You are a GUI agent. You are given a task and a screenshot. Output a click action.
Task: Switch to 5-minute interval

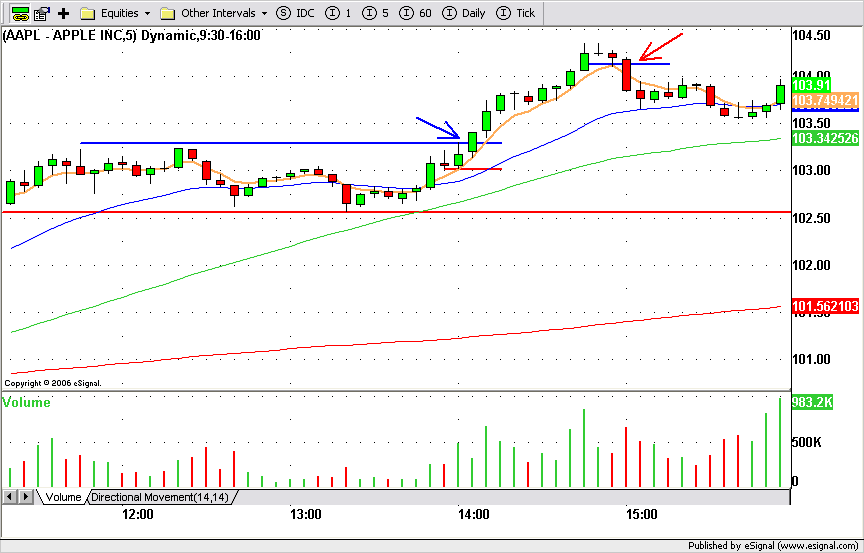(377, 13)
